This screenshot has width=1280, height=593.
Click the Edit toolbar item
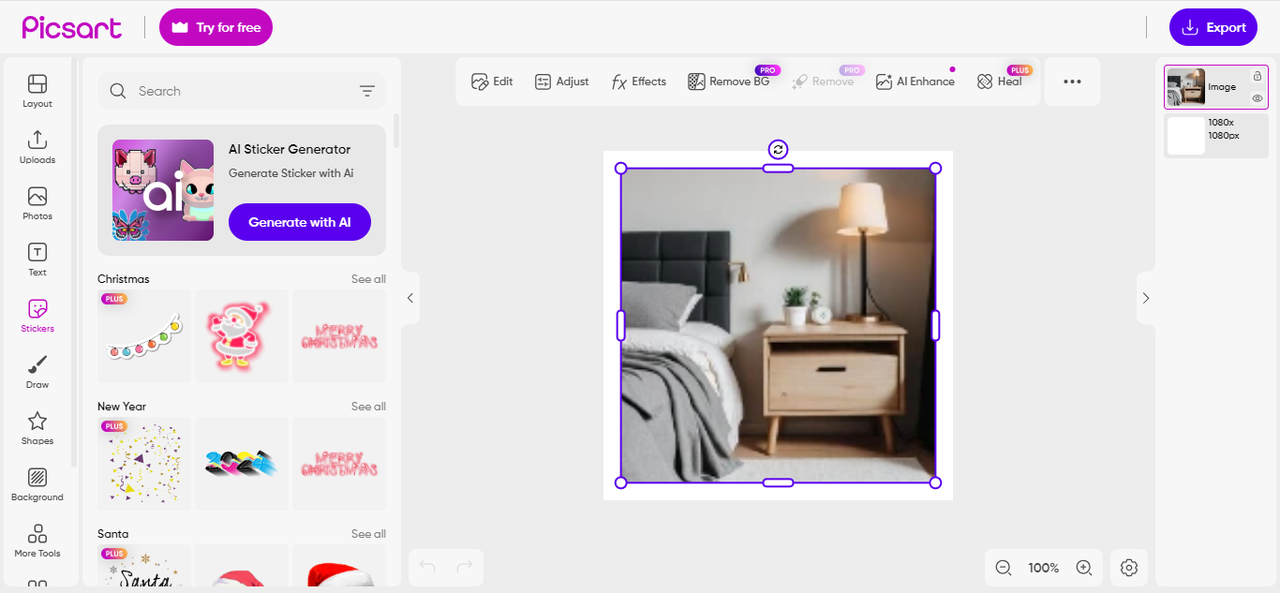(x=492, y=81)
